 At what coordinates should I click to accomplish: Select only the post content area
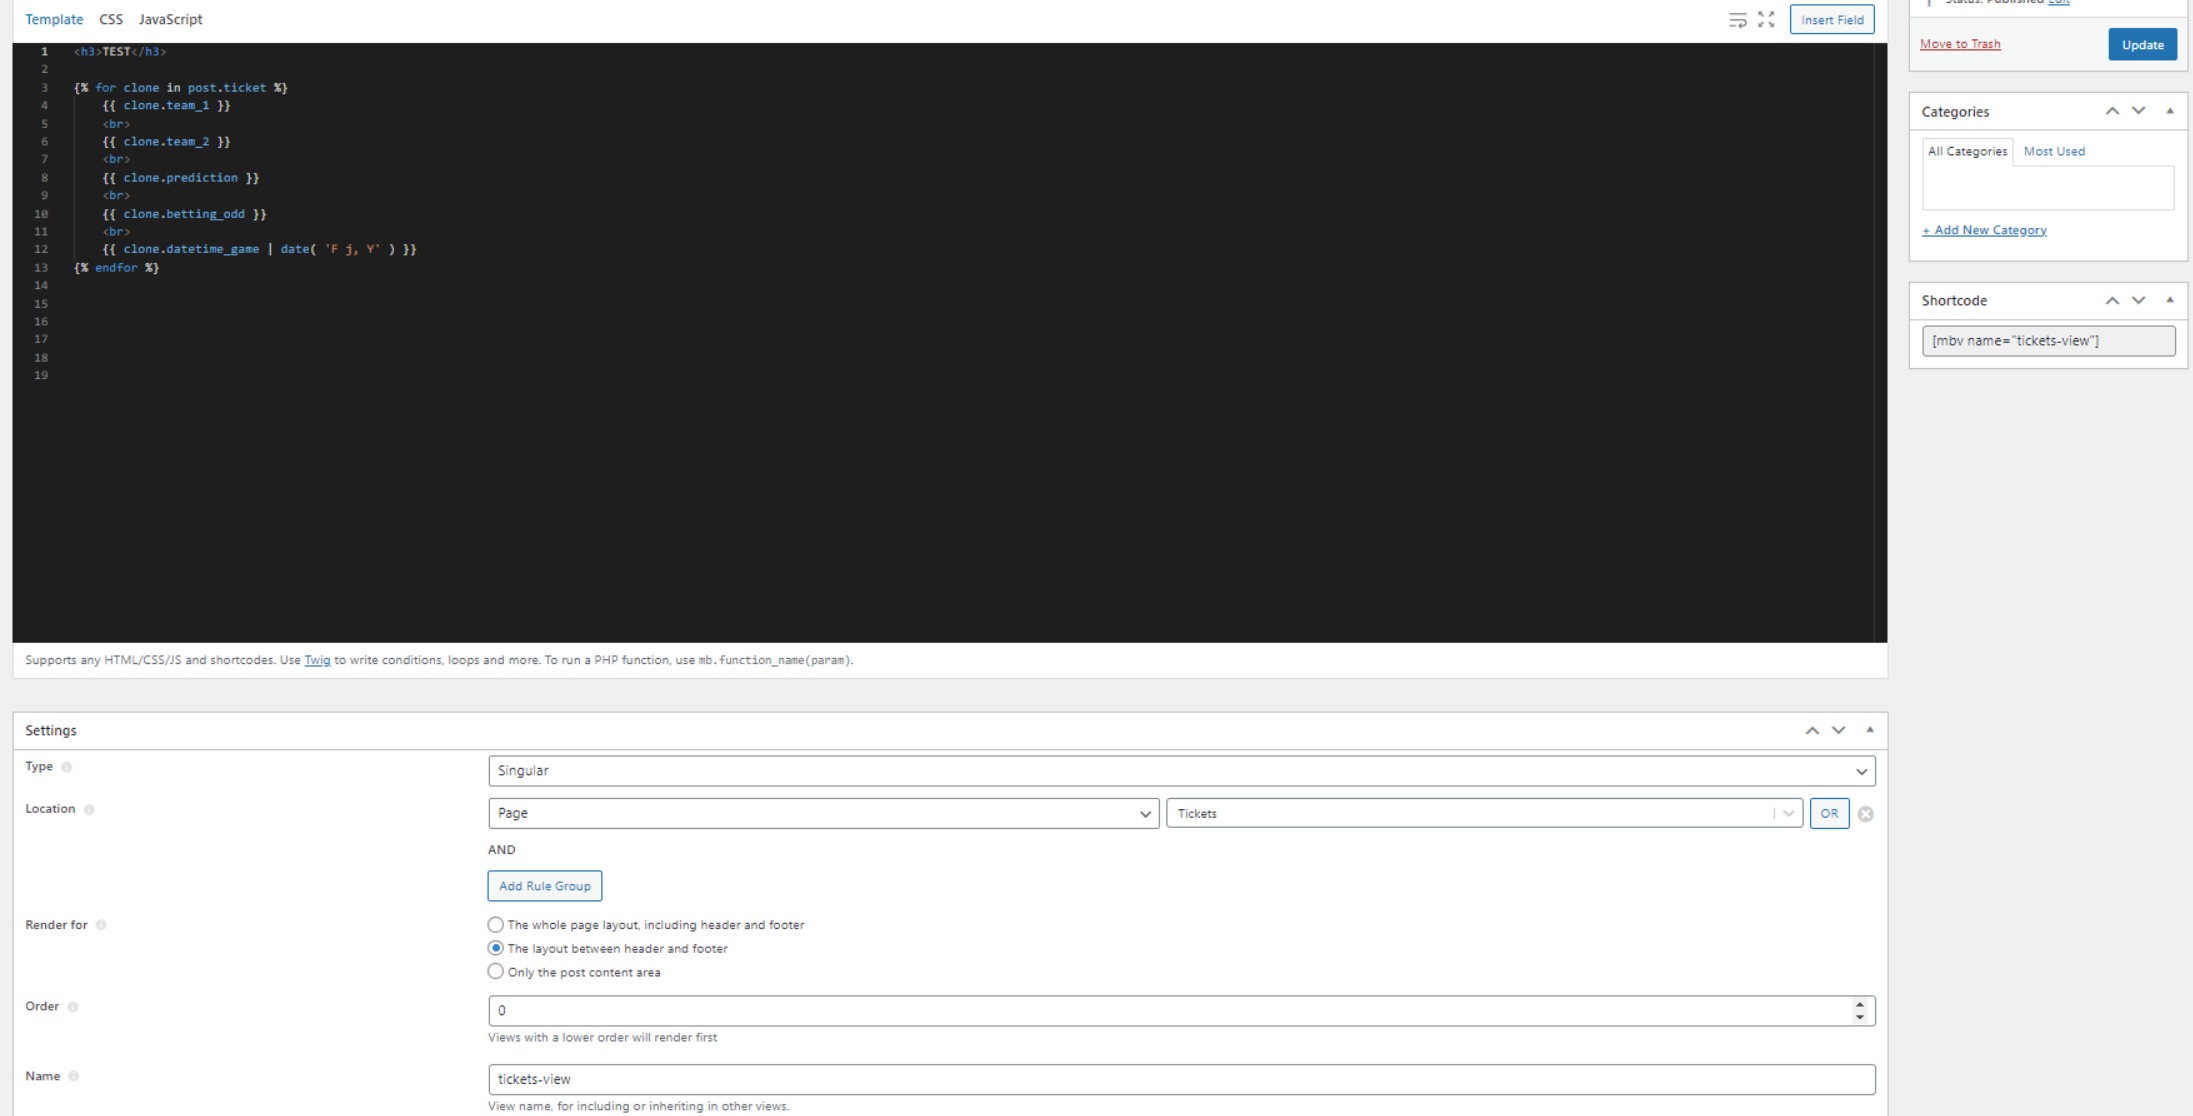(x=496, y=972)
